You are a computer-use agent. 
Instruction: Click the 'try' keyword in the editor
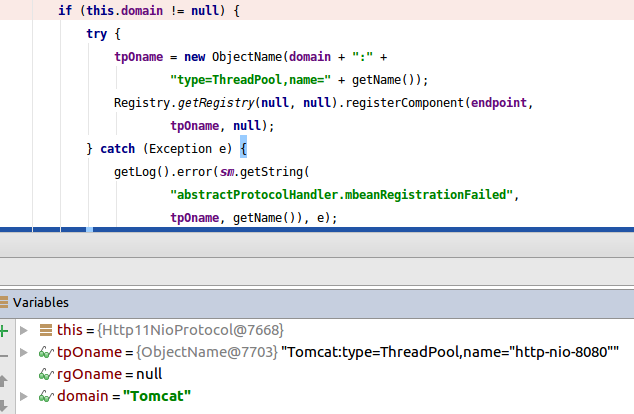point(97,34)
